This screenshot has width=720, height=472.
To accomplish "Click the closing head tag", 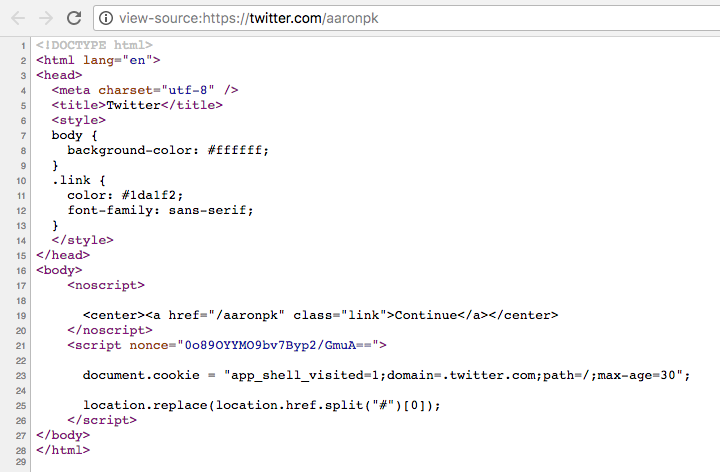I will 63,255.
